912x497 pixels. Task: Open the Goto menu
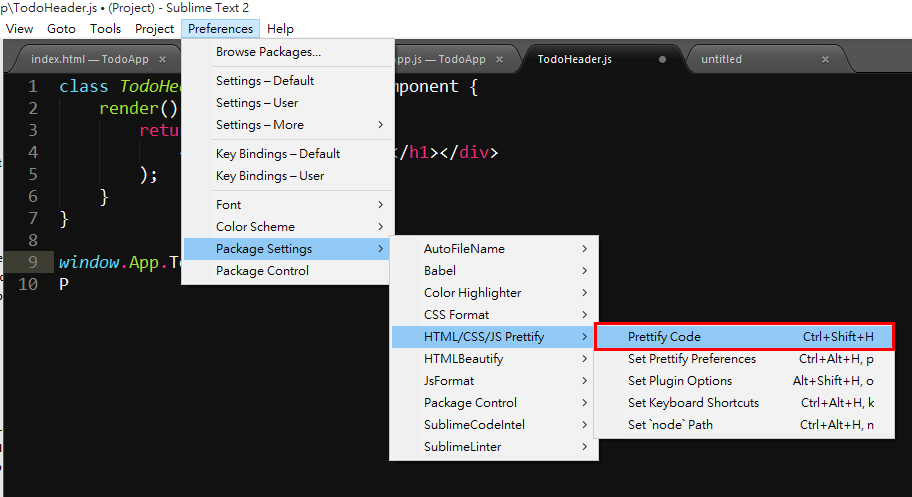click(61, 29)
